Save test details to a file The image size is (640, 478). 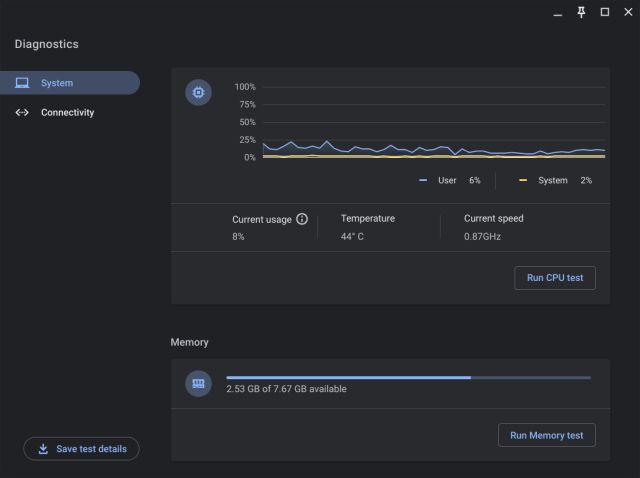(x=81, y=449)
